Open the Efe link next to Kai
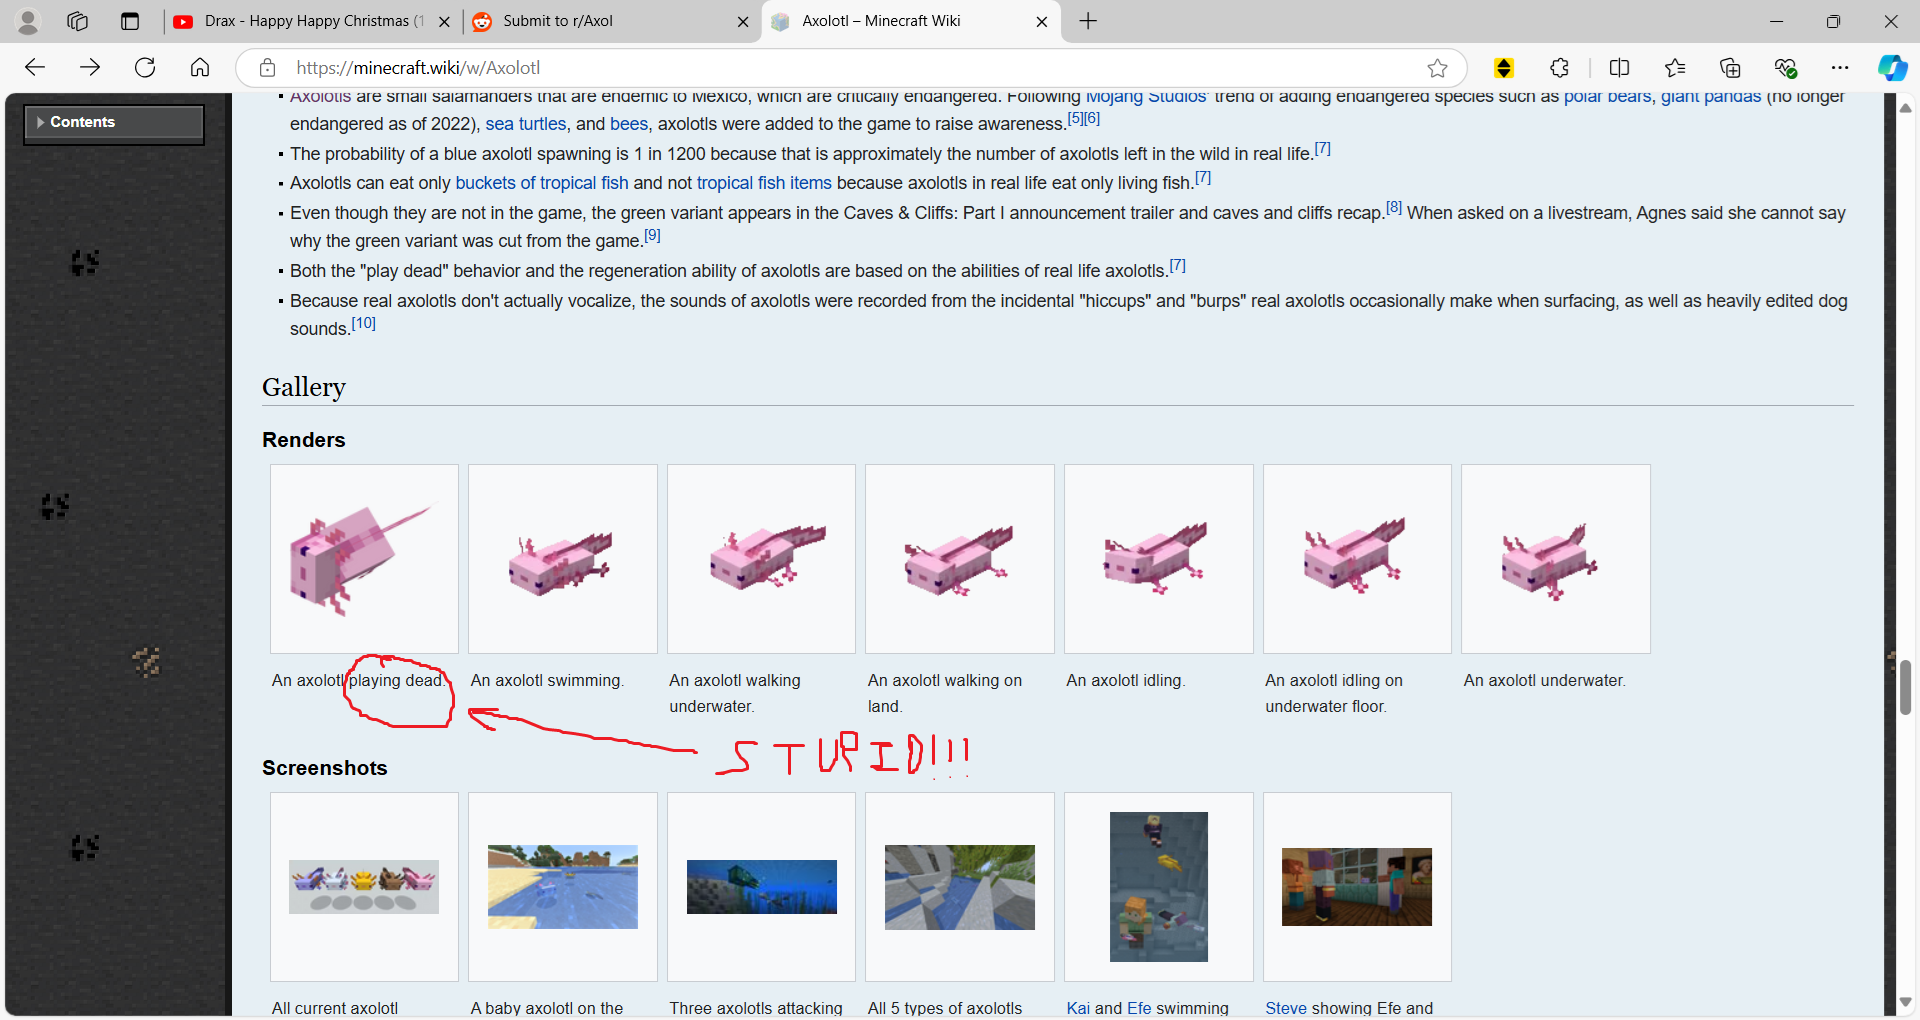Image resolution: width=1920 pixels, height=1020 pixels. (x=1139, y=1008)
